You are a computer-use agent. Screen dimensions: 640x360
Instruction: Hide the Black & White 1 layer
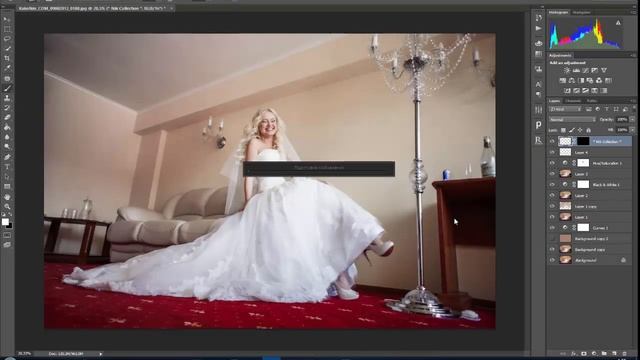pos(552,184)
